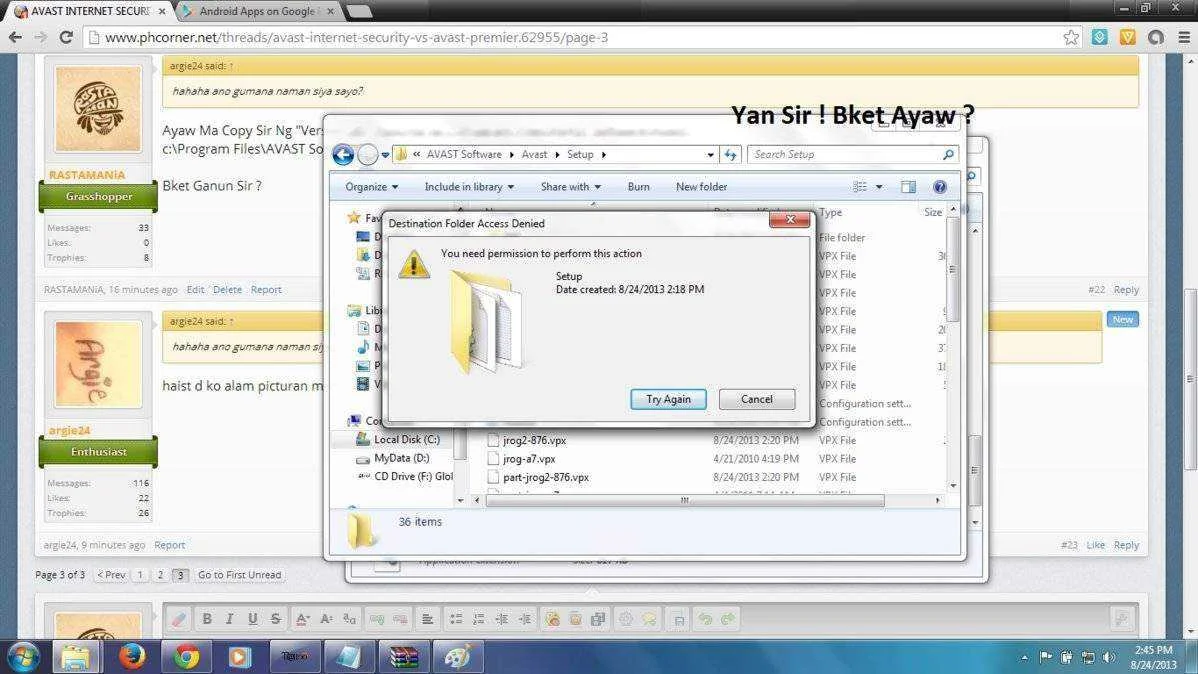Open Explorer address bar dropdown arrow
This screenshot has height=674, width=1198.
[x=711, y=154]
